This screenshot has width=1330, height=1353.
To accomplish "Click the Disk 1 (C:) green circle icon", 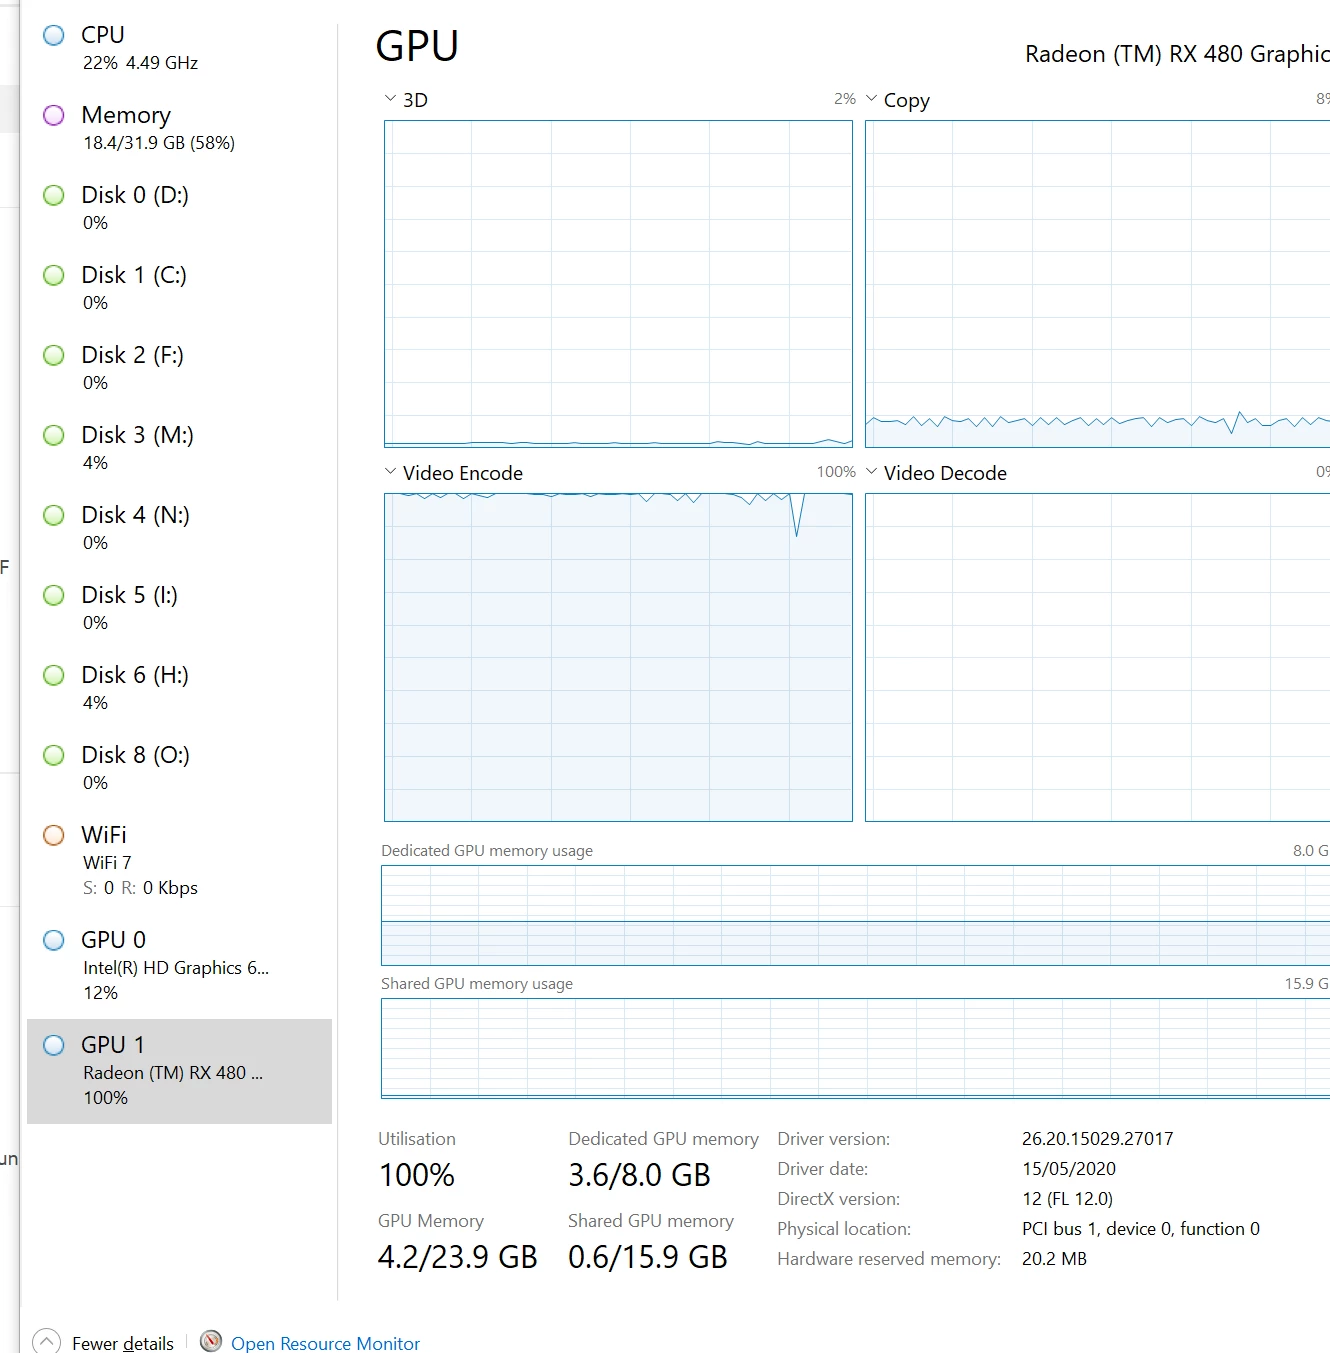I will pos(54,276).
